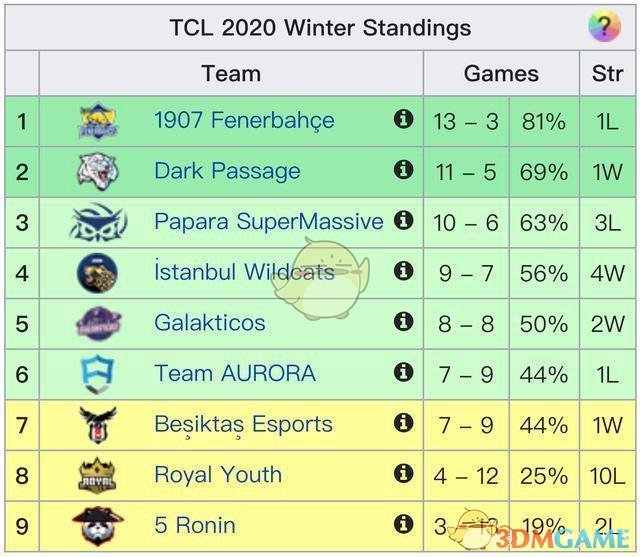This screenshot has width=640, height=557.
Task: Open info icon for 1907 Fenerbahçe
Action: (404, 119)
